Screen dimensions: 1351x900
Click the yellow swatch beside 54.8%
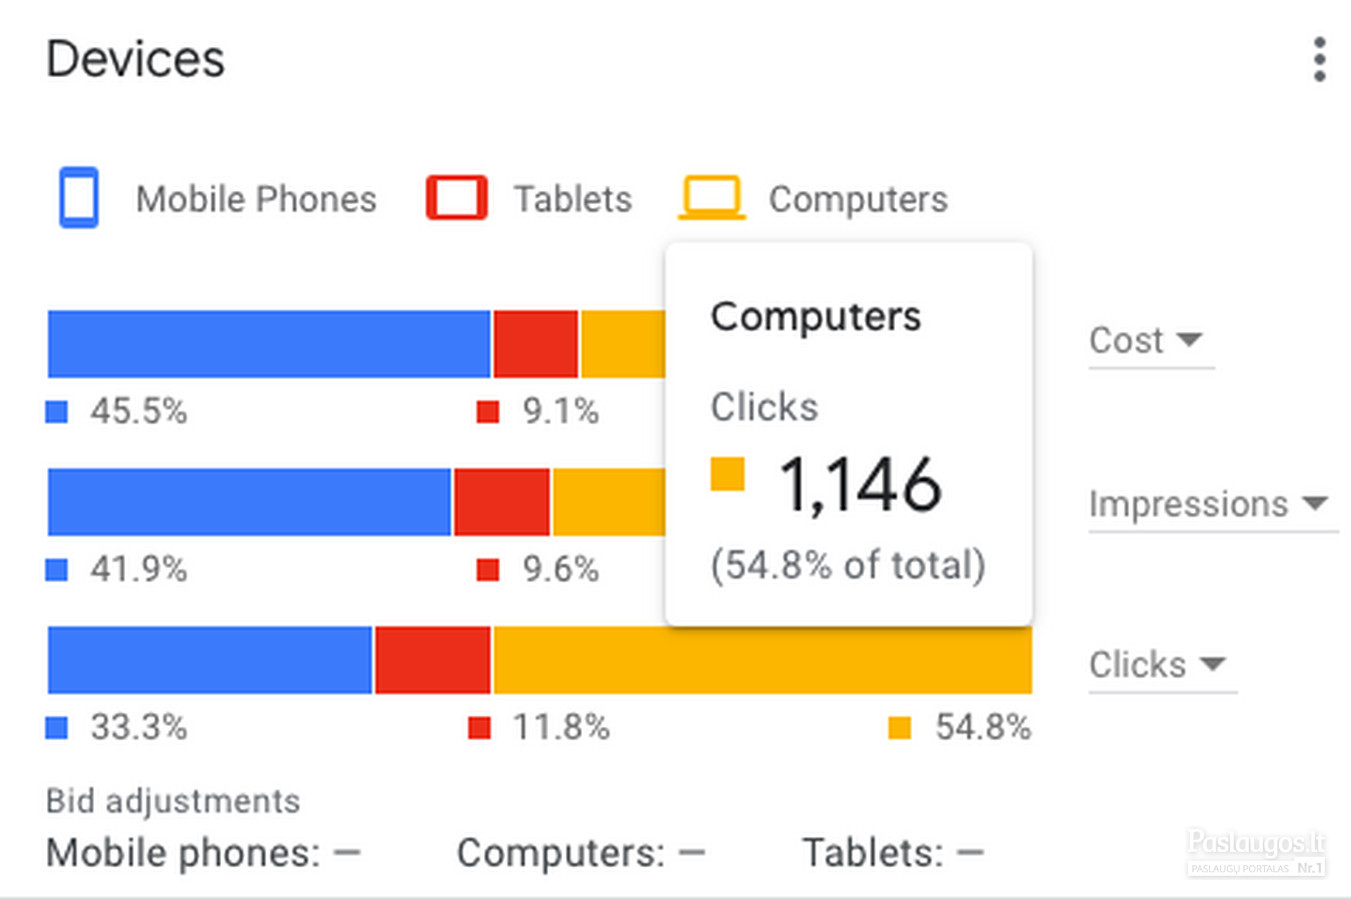[900, 728]
